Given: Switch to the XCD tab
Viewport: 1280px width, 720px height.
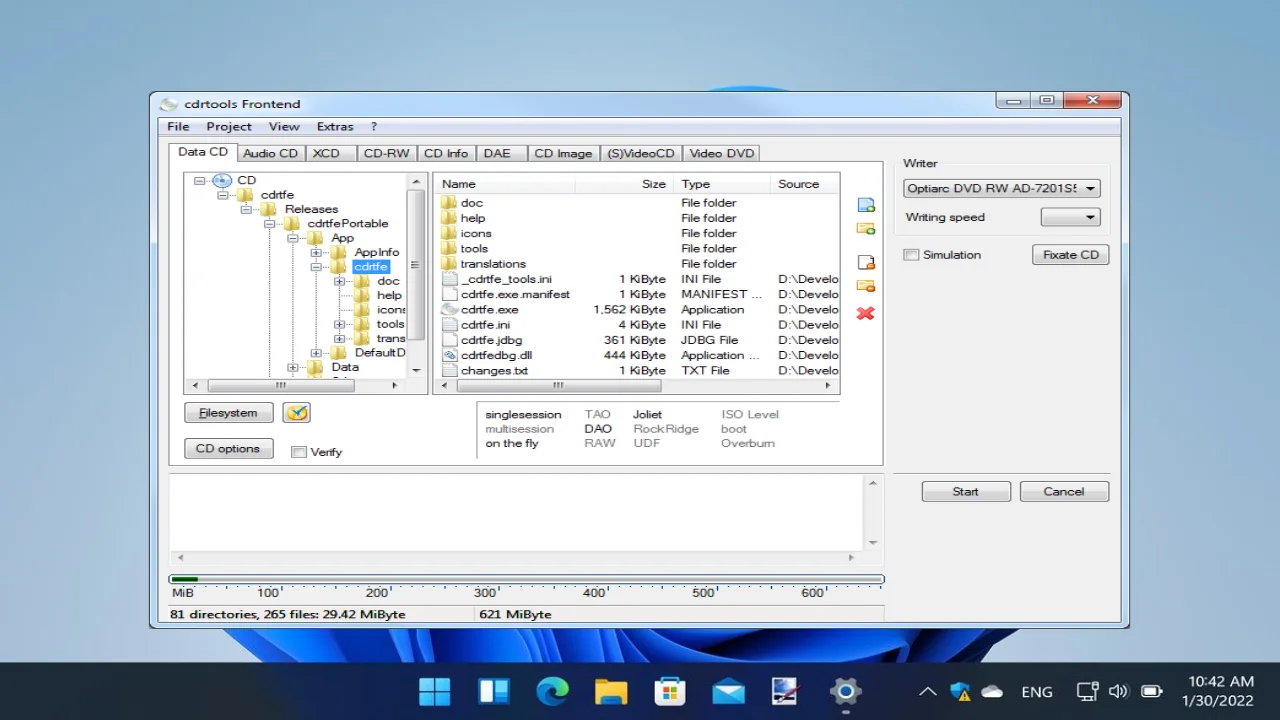Looking at the screenshot, I should point(329,153).
